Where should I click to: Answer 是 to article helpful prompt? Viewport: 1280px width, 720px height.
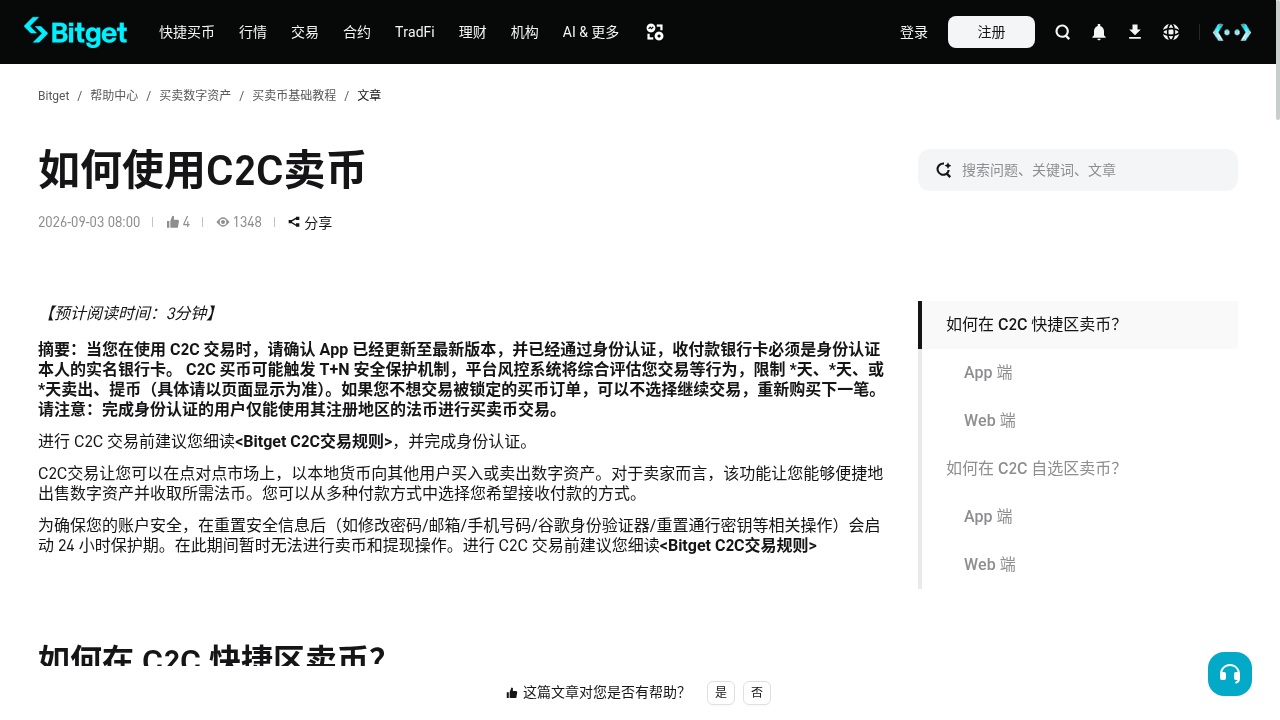721,692
